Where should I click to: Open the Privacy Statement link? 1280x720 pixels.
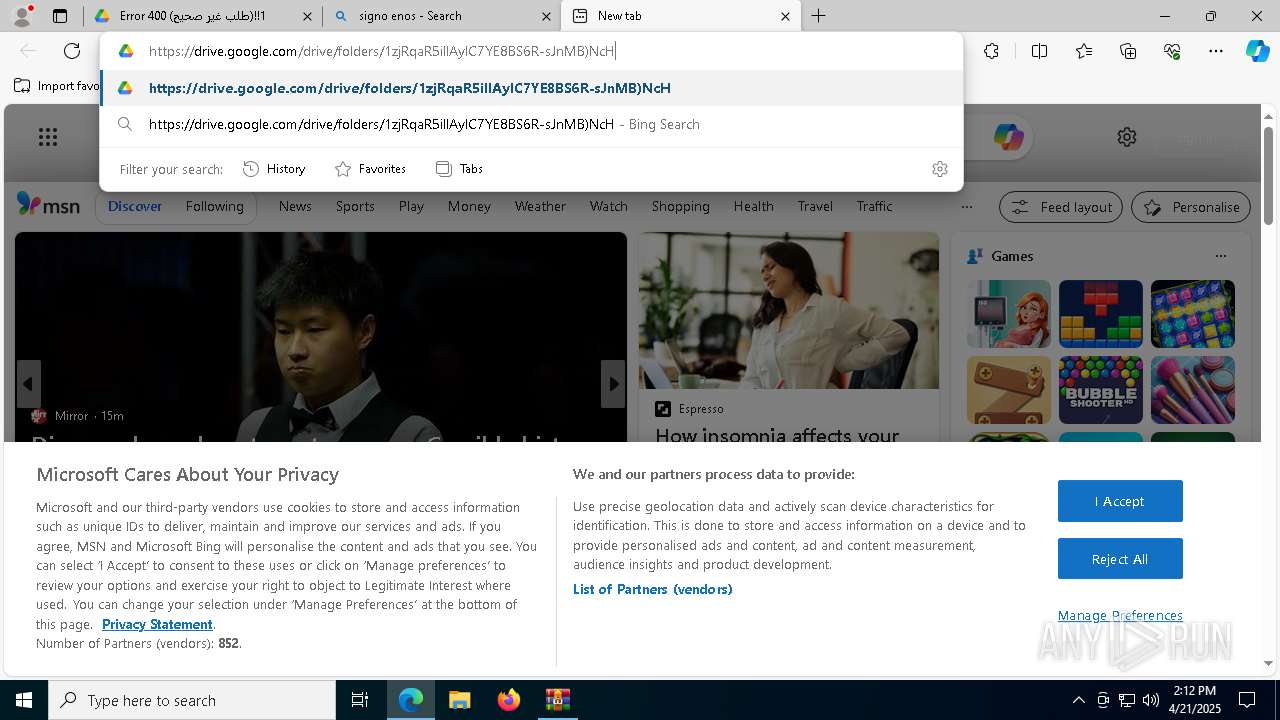tap(157, 624)
